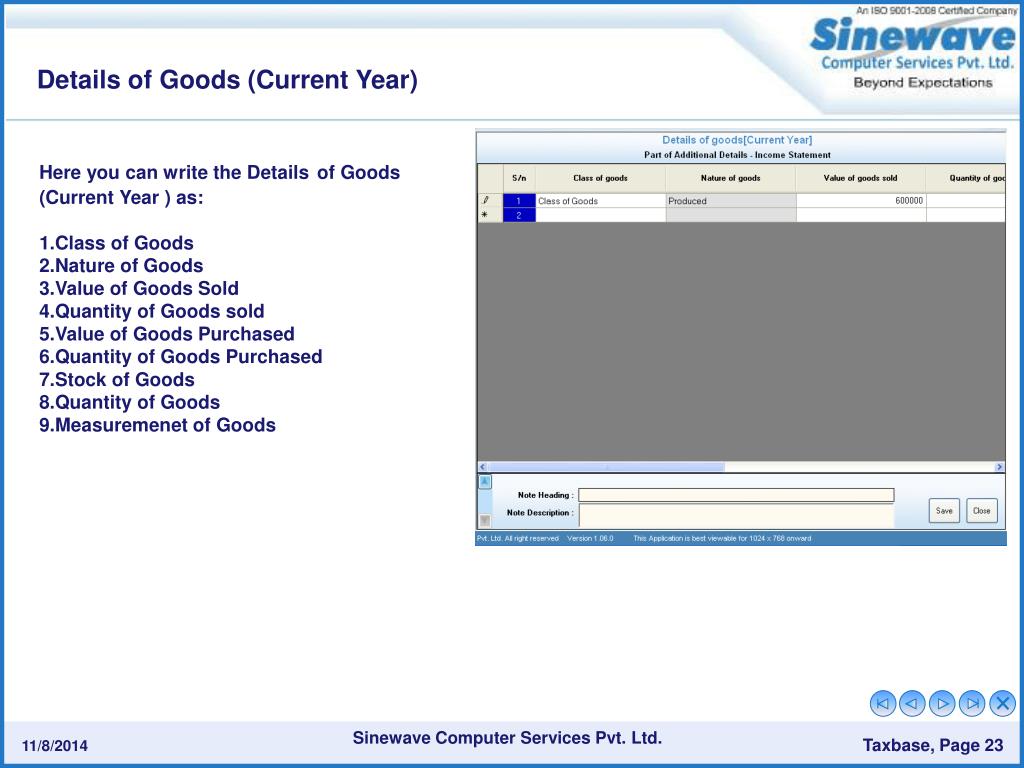
Task: Focus the Note Description text box
Action: 736,515
